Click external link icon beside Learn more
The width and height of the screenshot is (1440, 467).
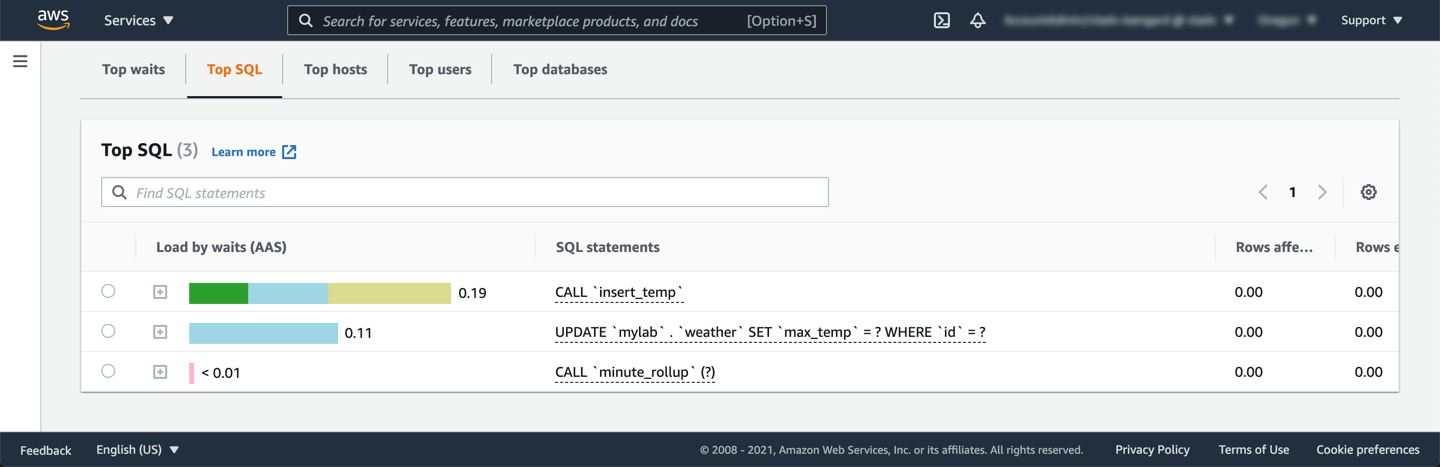tap(289, 152)
